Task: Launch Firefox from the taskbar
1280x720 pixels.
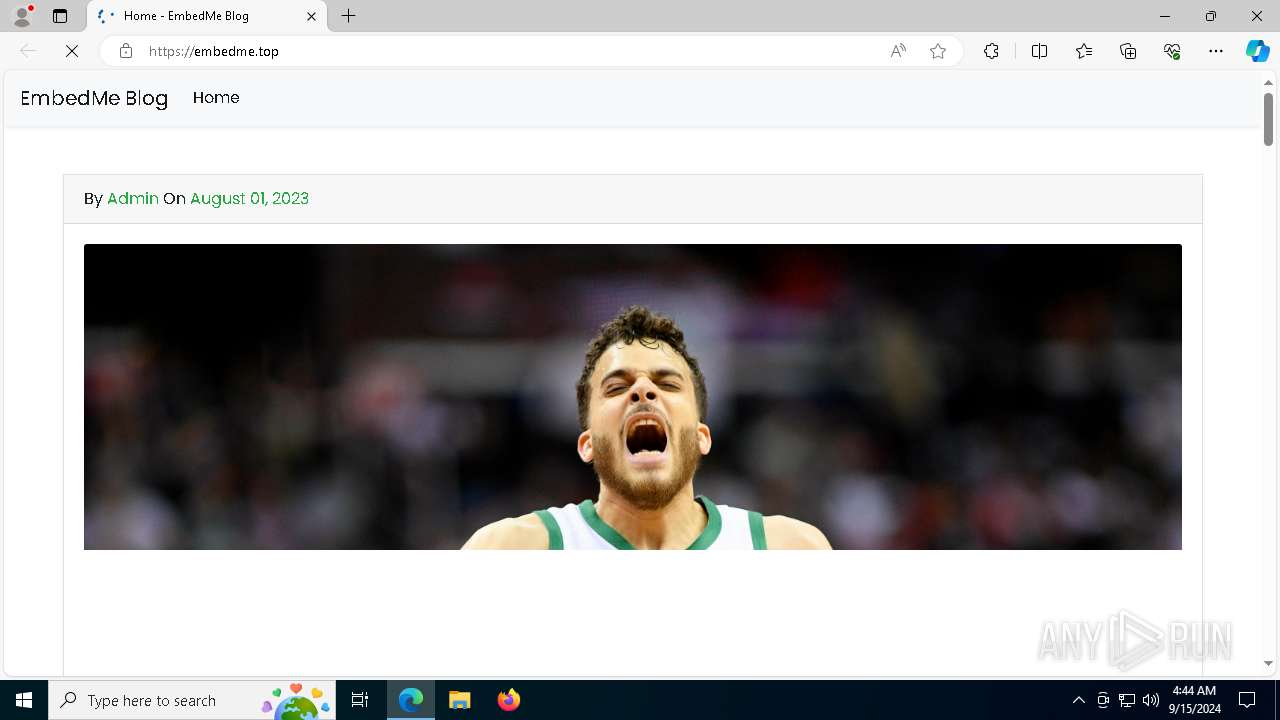Action: click(x=508, y=700)
